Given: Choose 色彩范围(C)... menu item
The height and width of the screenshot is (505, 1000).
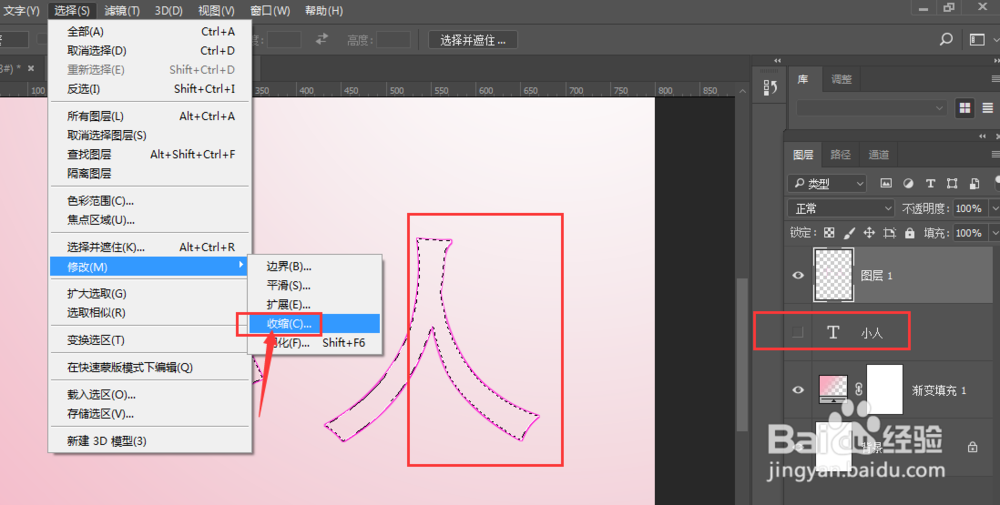Looking at the screenshot, I should tap(151, 201).
